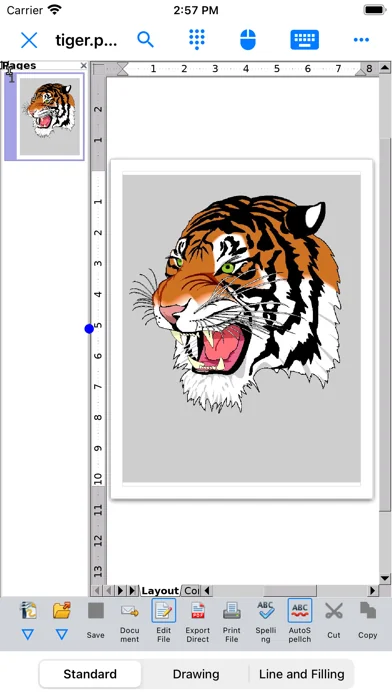
Task: Click the Print File icon
Action: 232,621
